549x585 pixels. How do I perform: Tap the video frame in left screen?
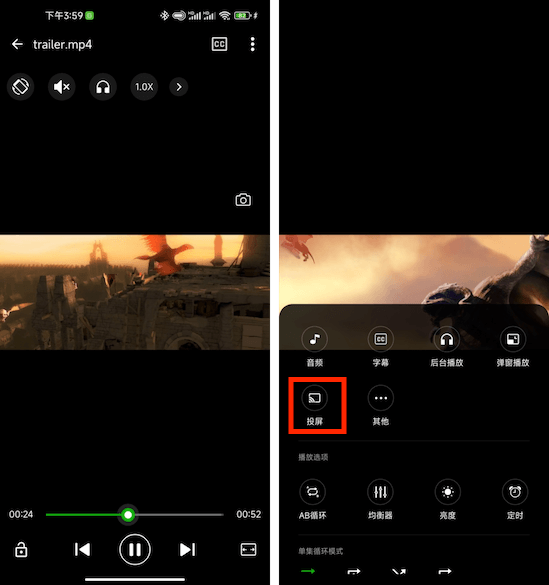[x=135, y=292]
